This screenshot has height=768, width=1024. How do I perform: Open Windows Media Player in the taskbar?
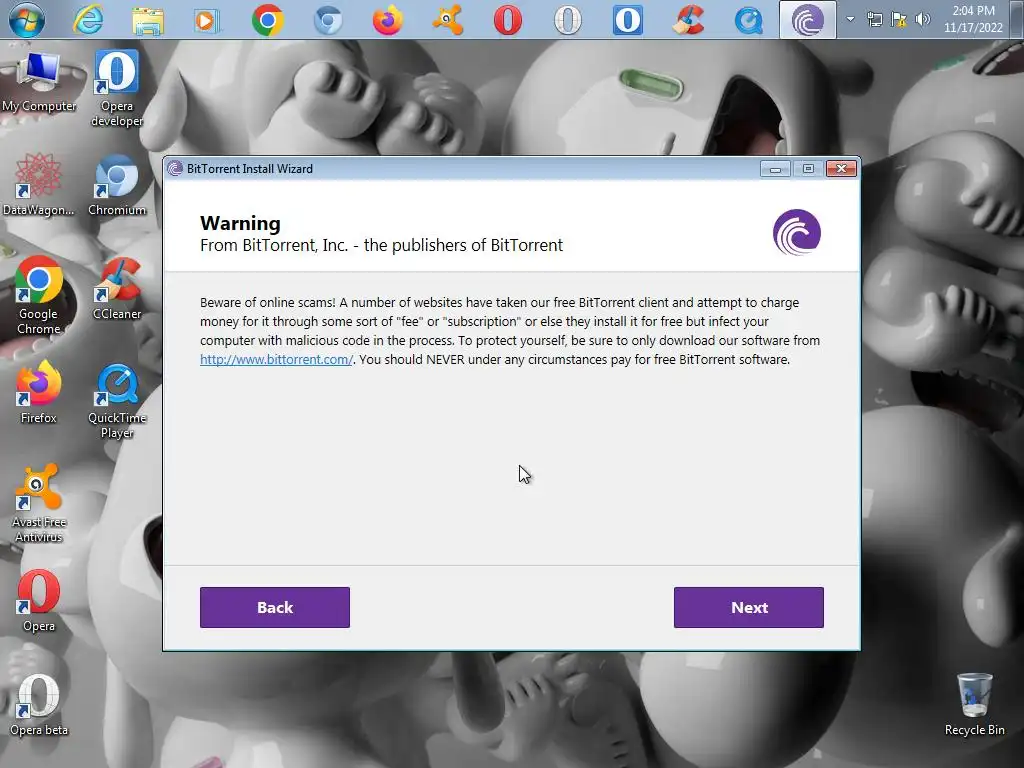pos(207,20)
